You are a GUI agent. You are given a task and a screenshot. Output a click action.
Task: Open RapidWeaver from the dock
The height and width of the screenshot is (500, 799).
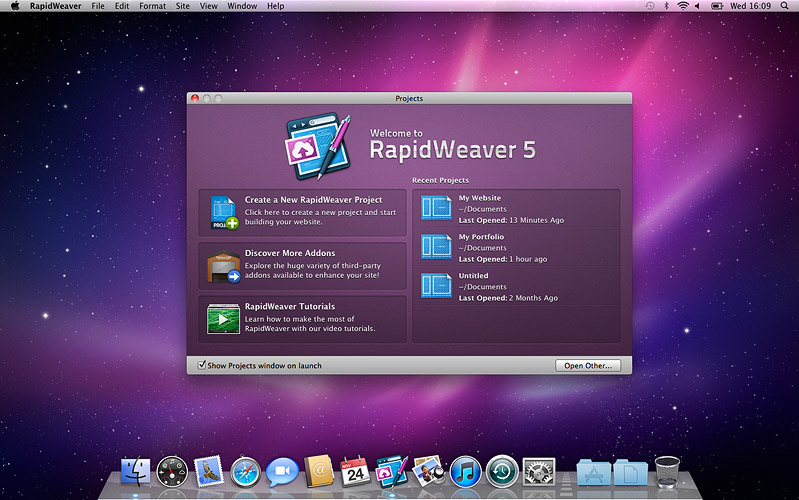pyautogui.click(x=390, y=470)
